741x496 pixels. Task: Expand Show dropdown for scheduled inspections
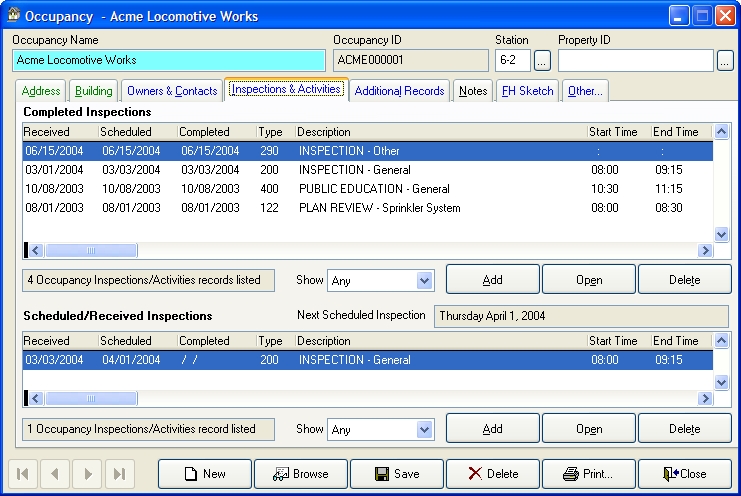coord(424,430)
